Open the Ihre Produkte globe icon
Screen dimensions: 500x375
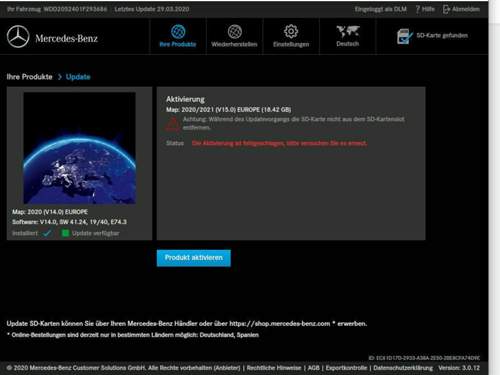pyautogui.click(x=178, y=32)
